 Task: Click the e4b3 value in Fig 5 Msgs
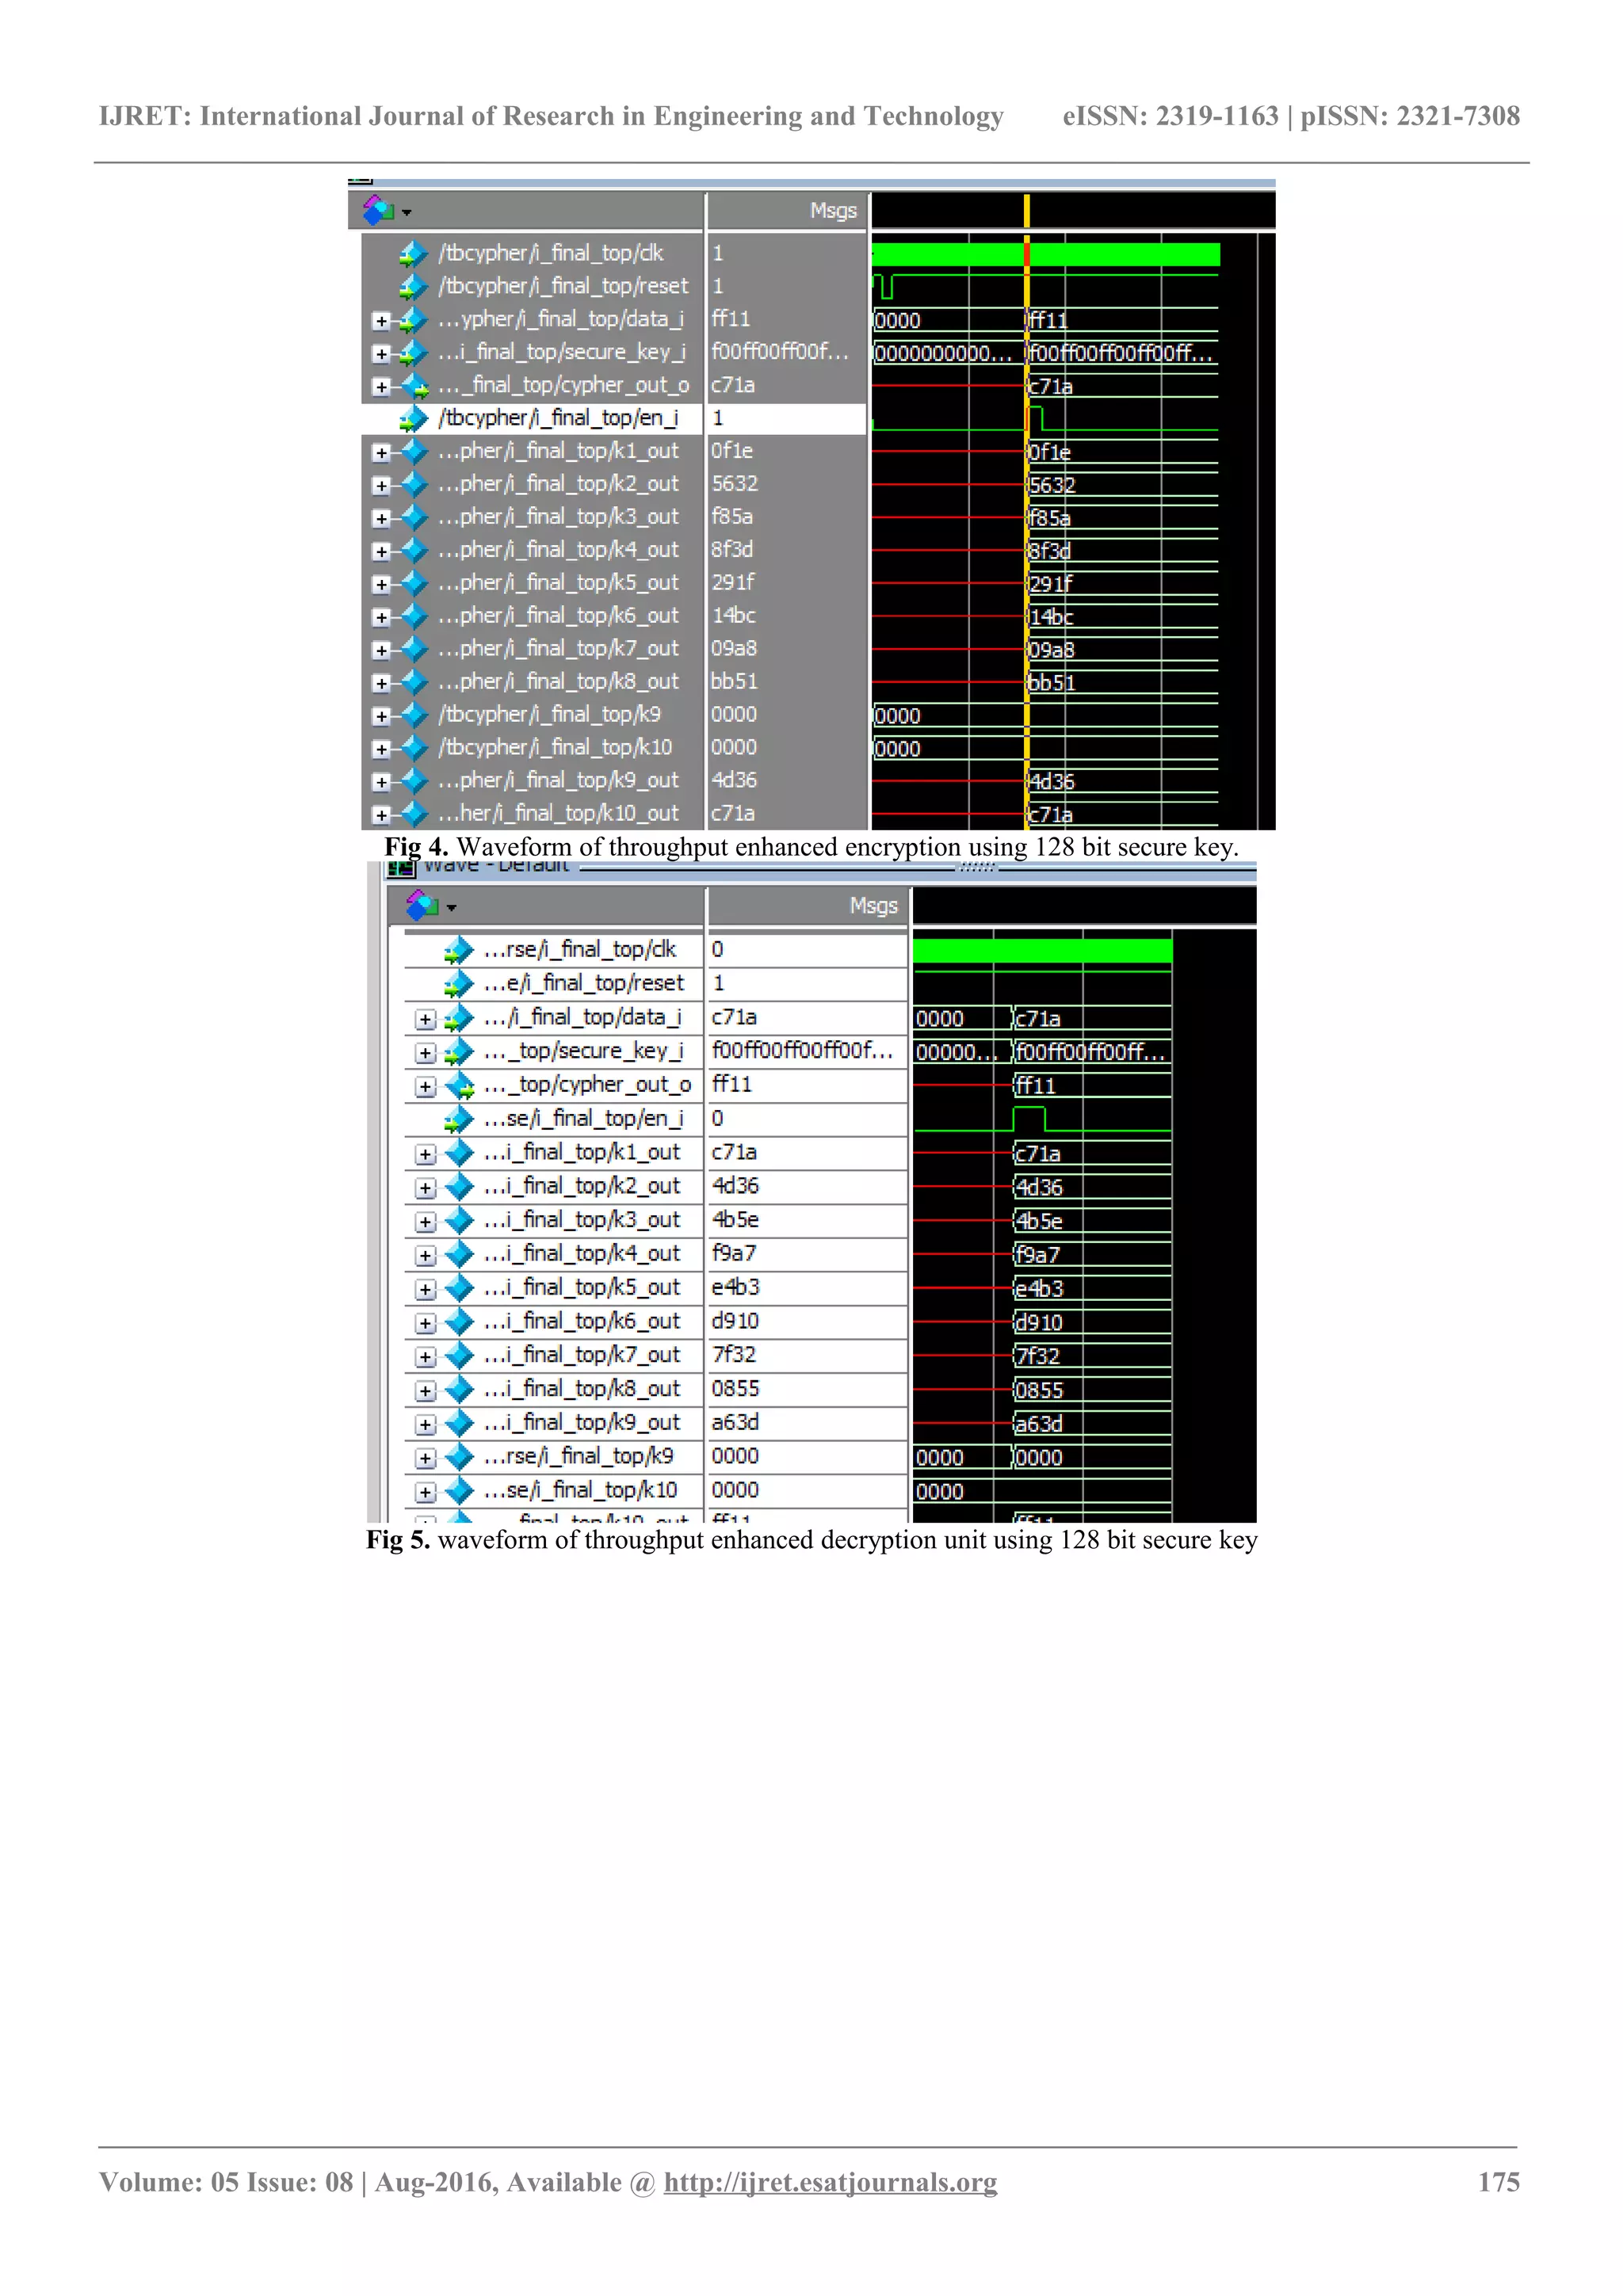pyautogui.click(x=735, y=1288)
